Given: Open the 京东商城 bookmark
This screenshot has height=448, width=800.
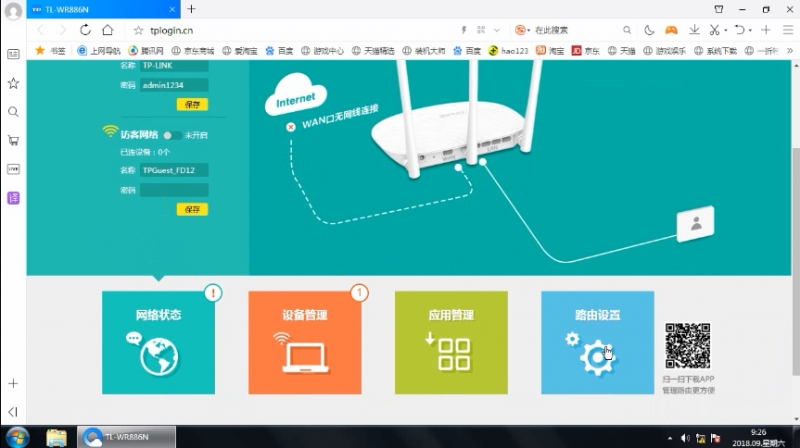Looking at the screenshot, I should click(193, 51).
